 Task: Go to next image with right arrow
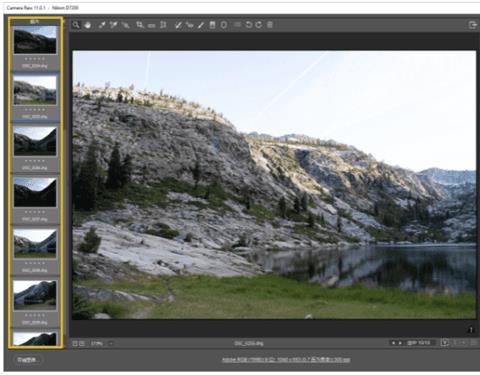[x=400, y=343]
